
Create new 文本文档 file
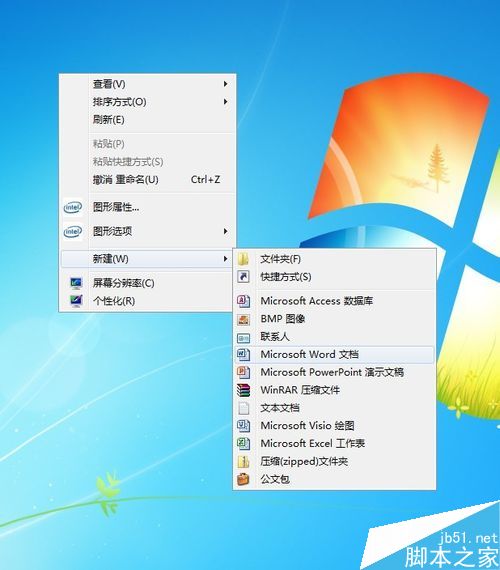pos(334,408)
